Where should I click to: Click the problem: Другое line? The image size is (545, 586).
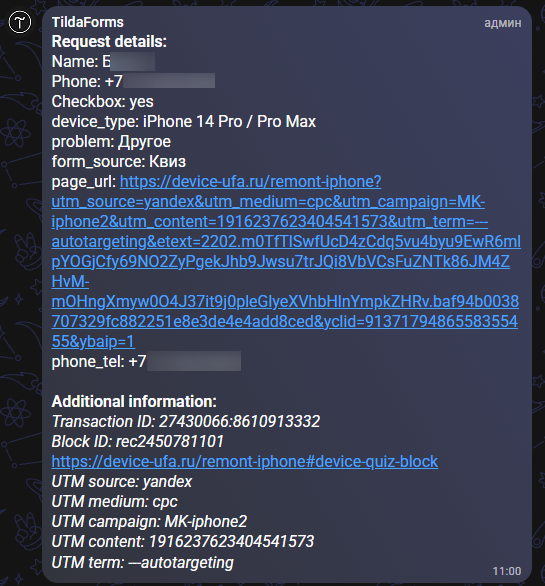111,142
